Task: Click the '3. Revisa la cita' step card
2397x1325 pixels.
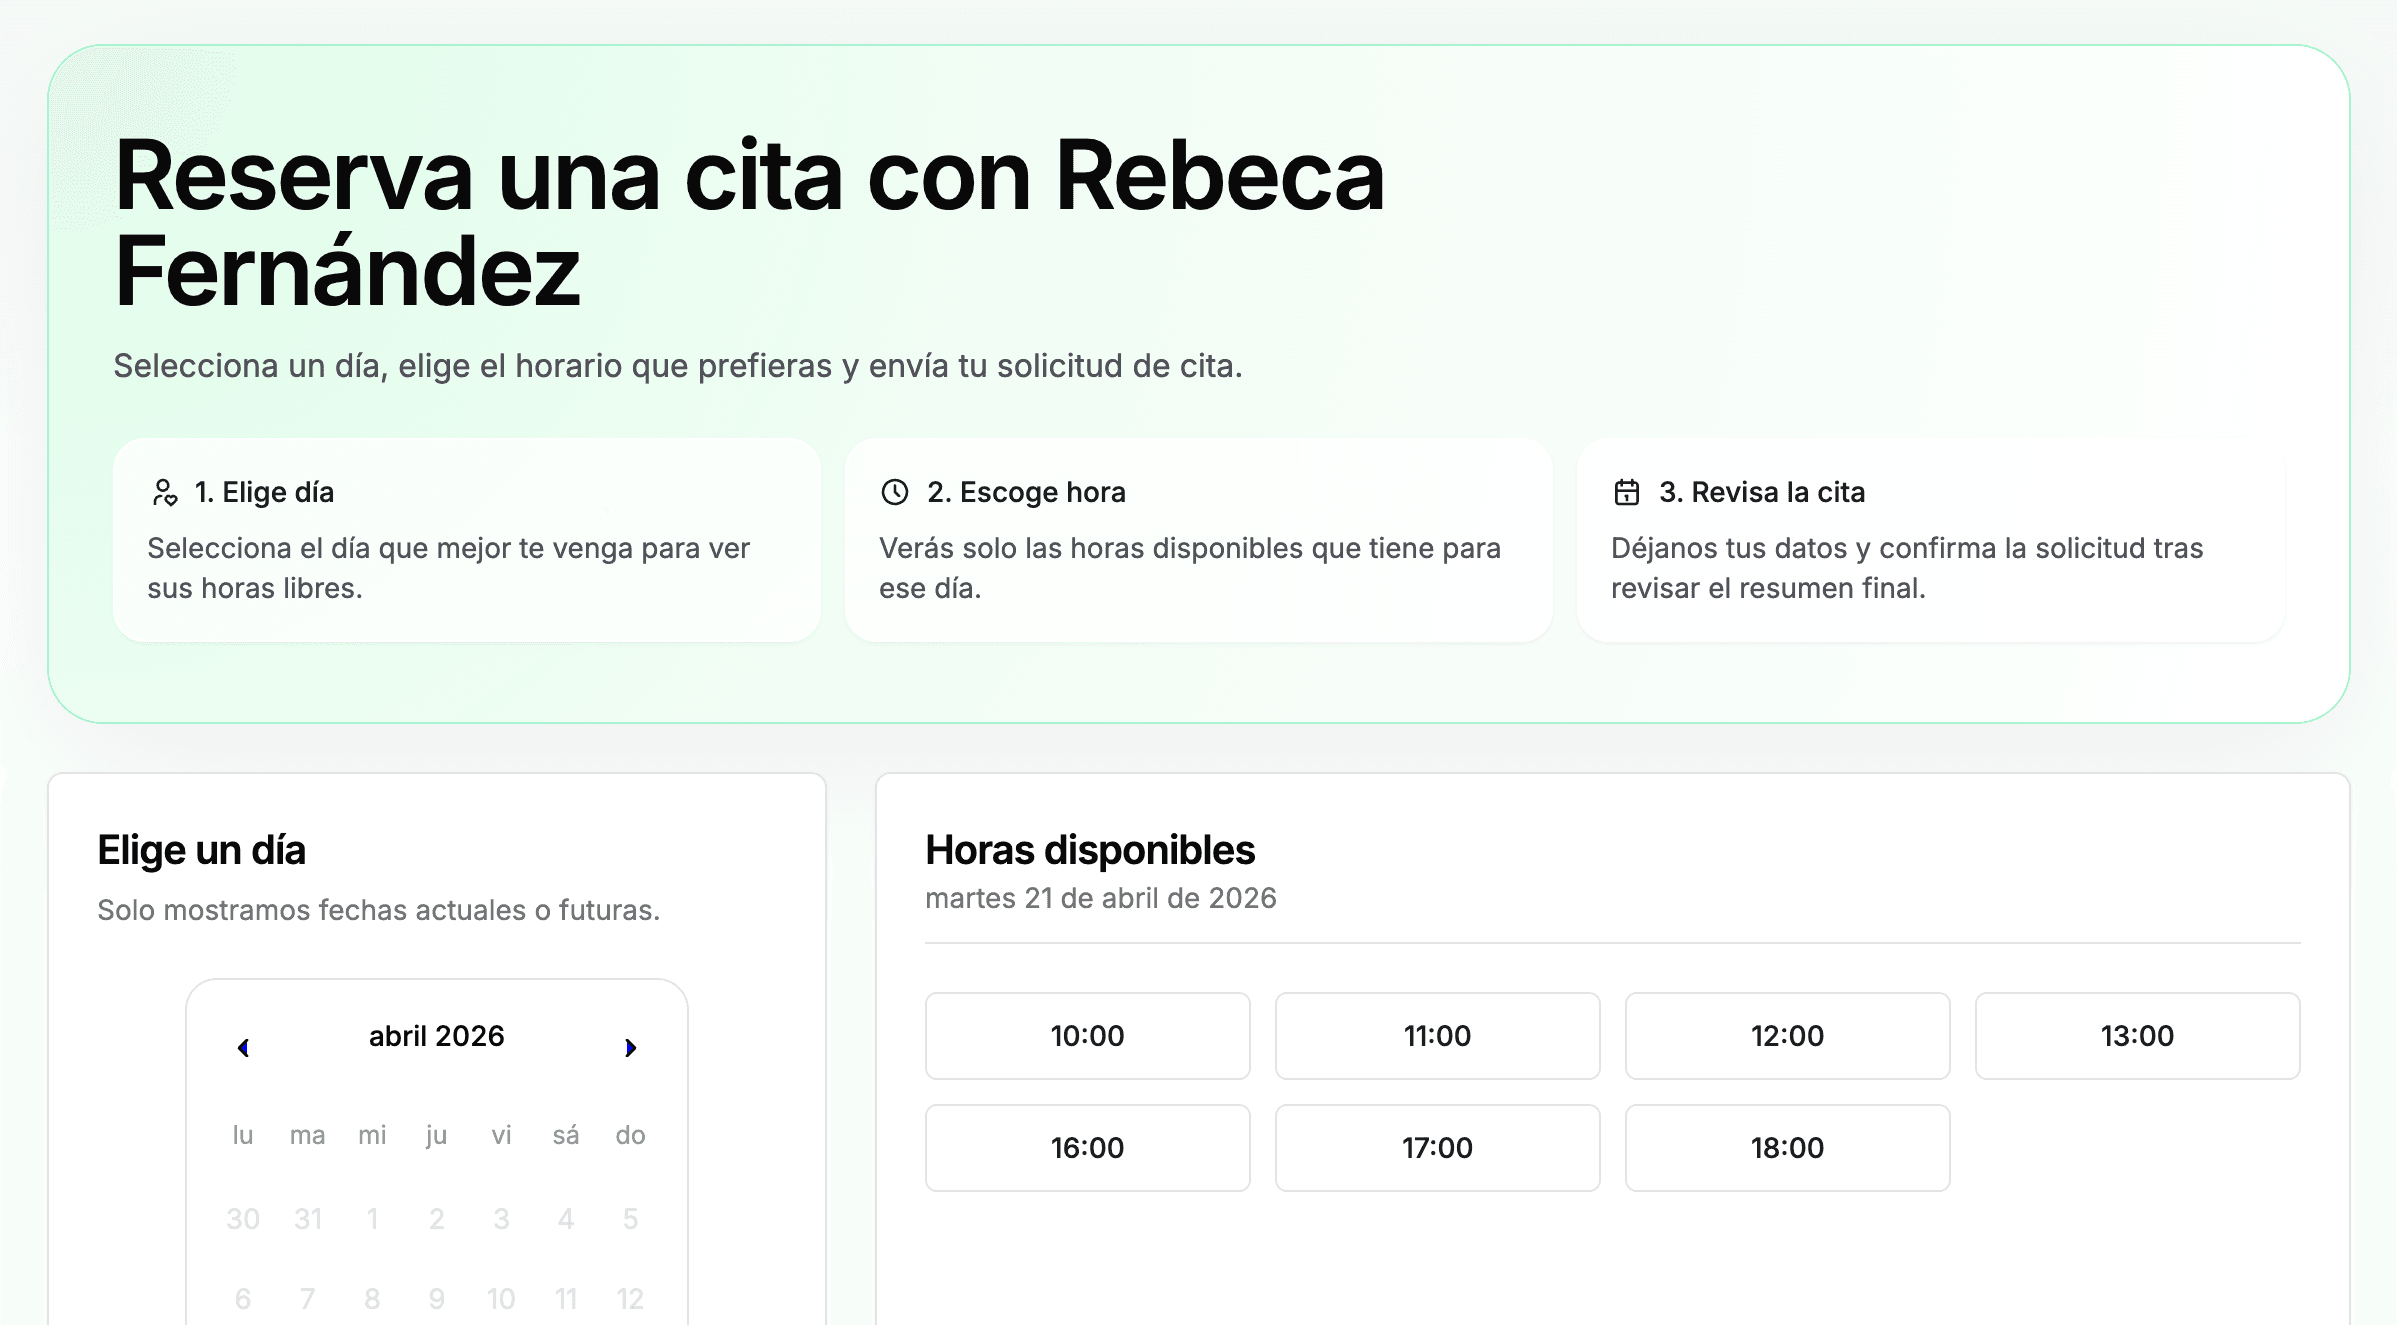Action: pos(1930,540)
